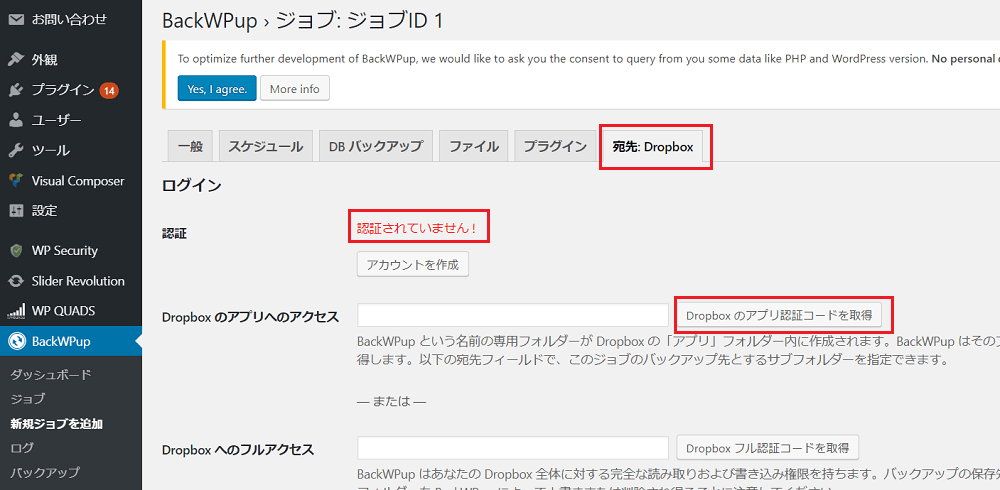Click the WP QUADS bar chart icon

pyautogui.click(x=16, y=311)
